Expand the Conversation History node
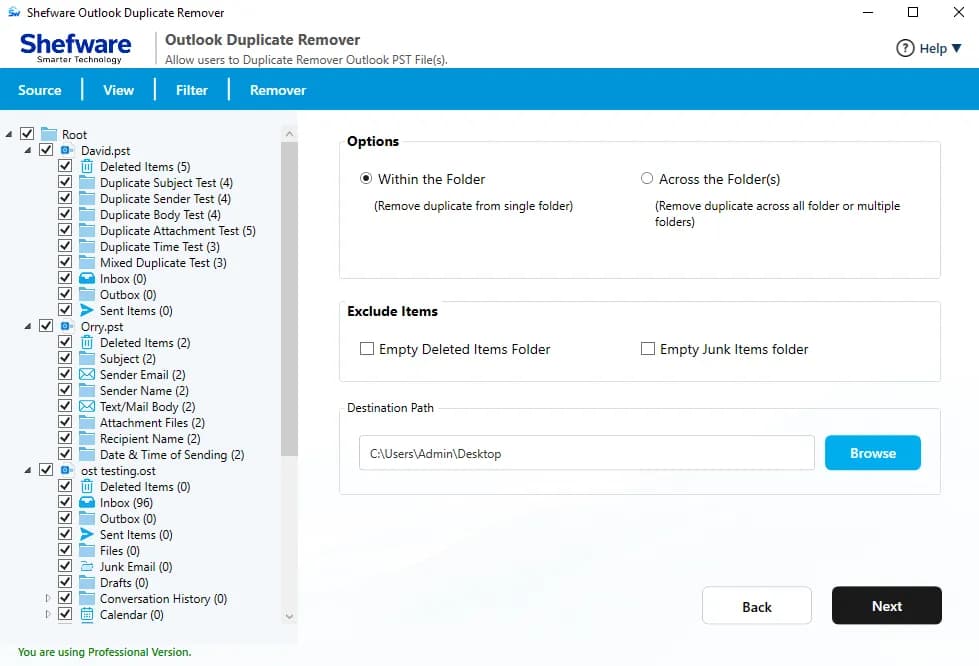Image resolution: width=979 pixels, height=666 pixels. 47,598
